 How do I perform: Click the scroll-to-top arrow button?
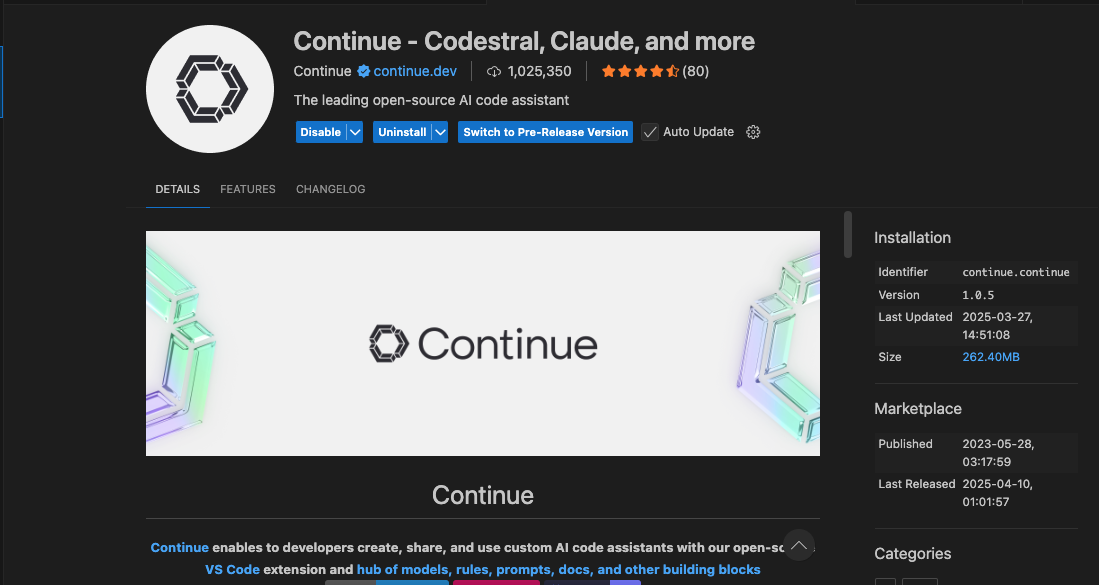pyautogui.click(x=799, y=545)
